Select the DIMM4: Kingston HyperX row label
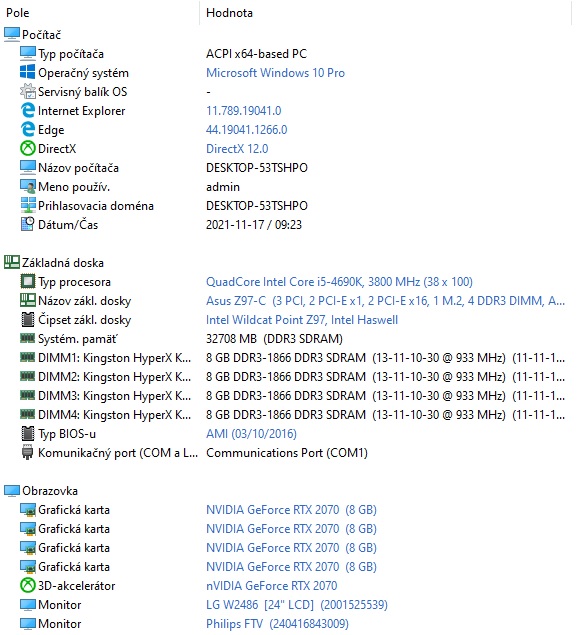This screenshot has height=635, width=587. point(114,415)
